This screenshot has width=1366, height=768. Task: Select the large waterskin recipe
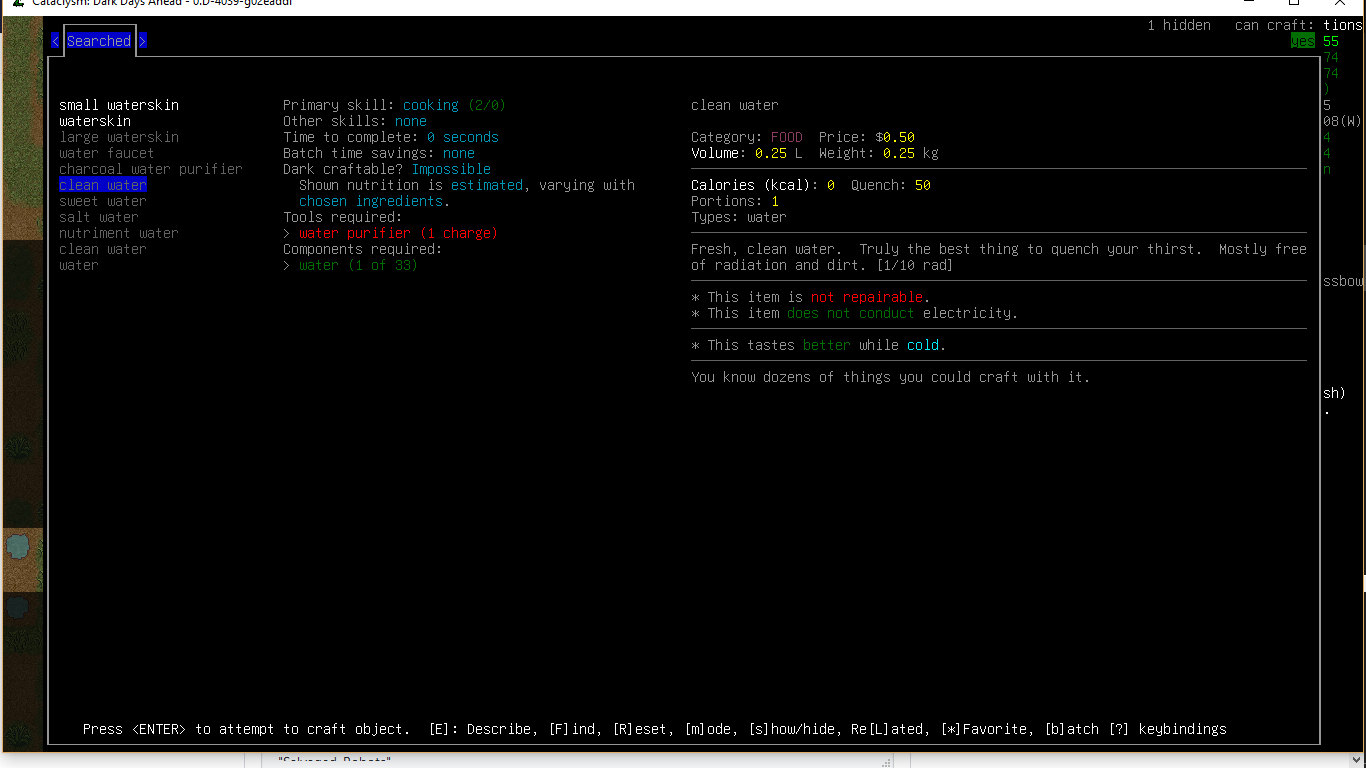pos(119,137)
